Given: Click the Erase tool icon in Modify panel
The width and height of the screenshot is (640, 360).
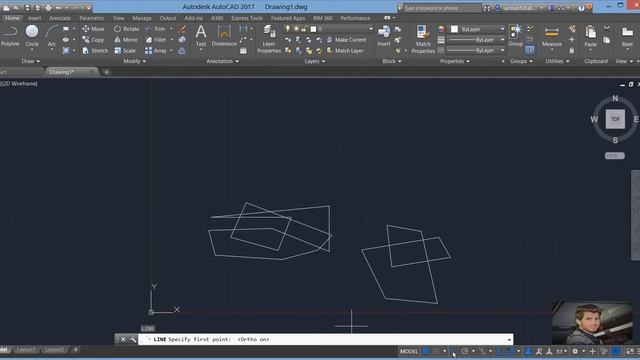Looking at the screenshot, I should 182,29.
